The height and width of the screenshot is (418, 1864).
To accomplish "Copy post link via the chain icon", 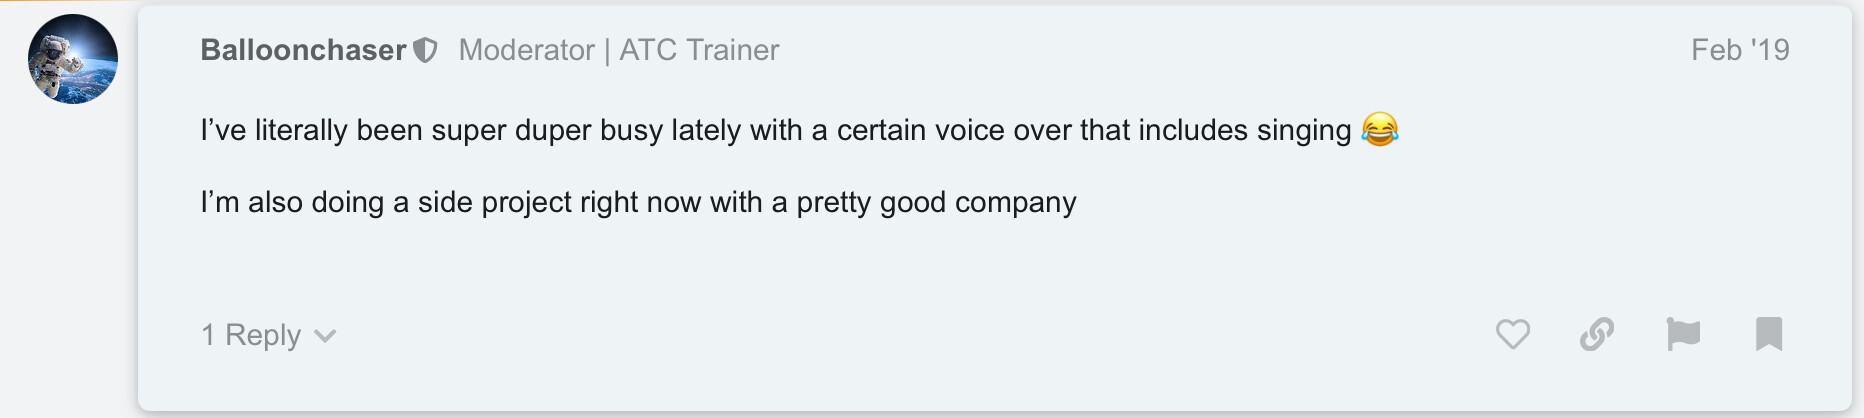I will tap(1597, 334).
